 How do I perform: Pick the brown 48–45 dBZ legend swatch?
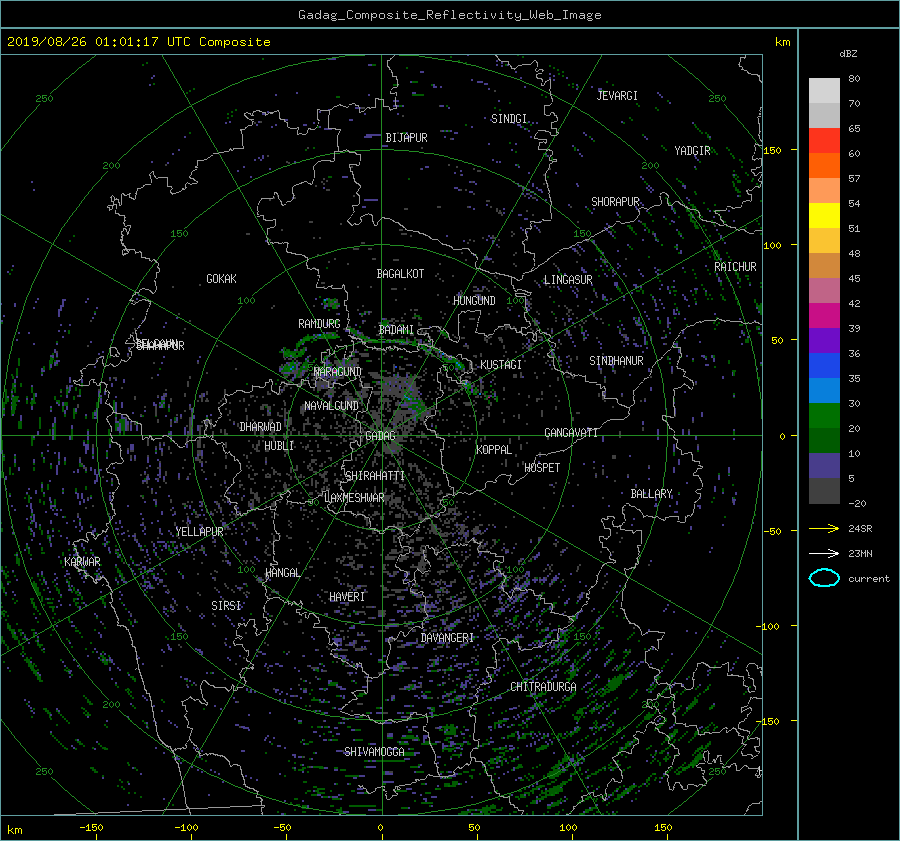click(824, 265)
